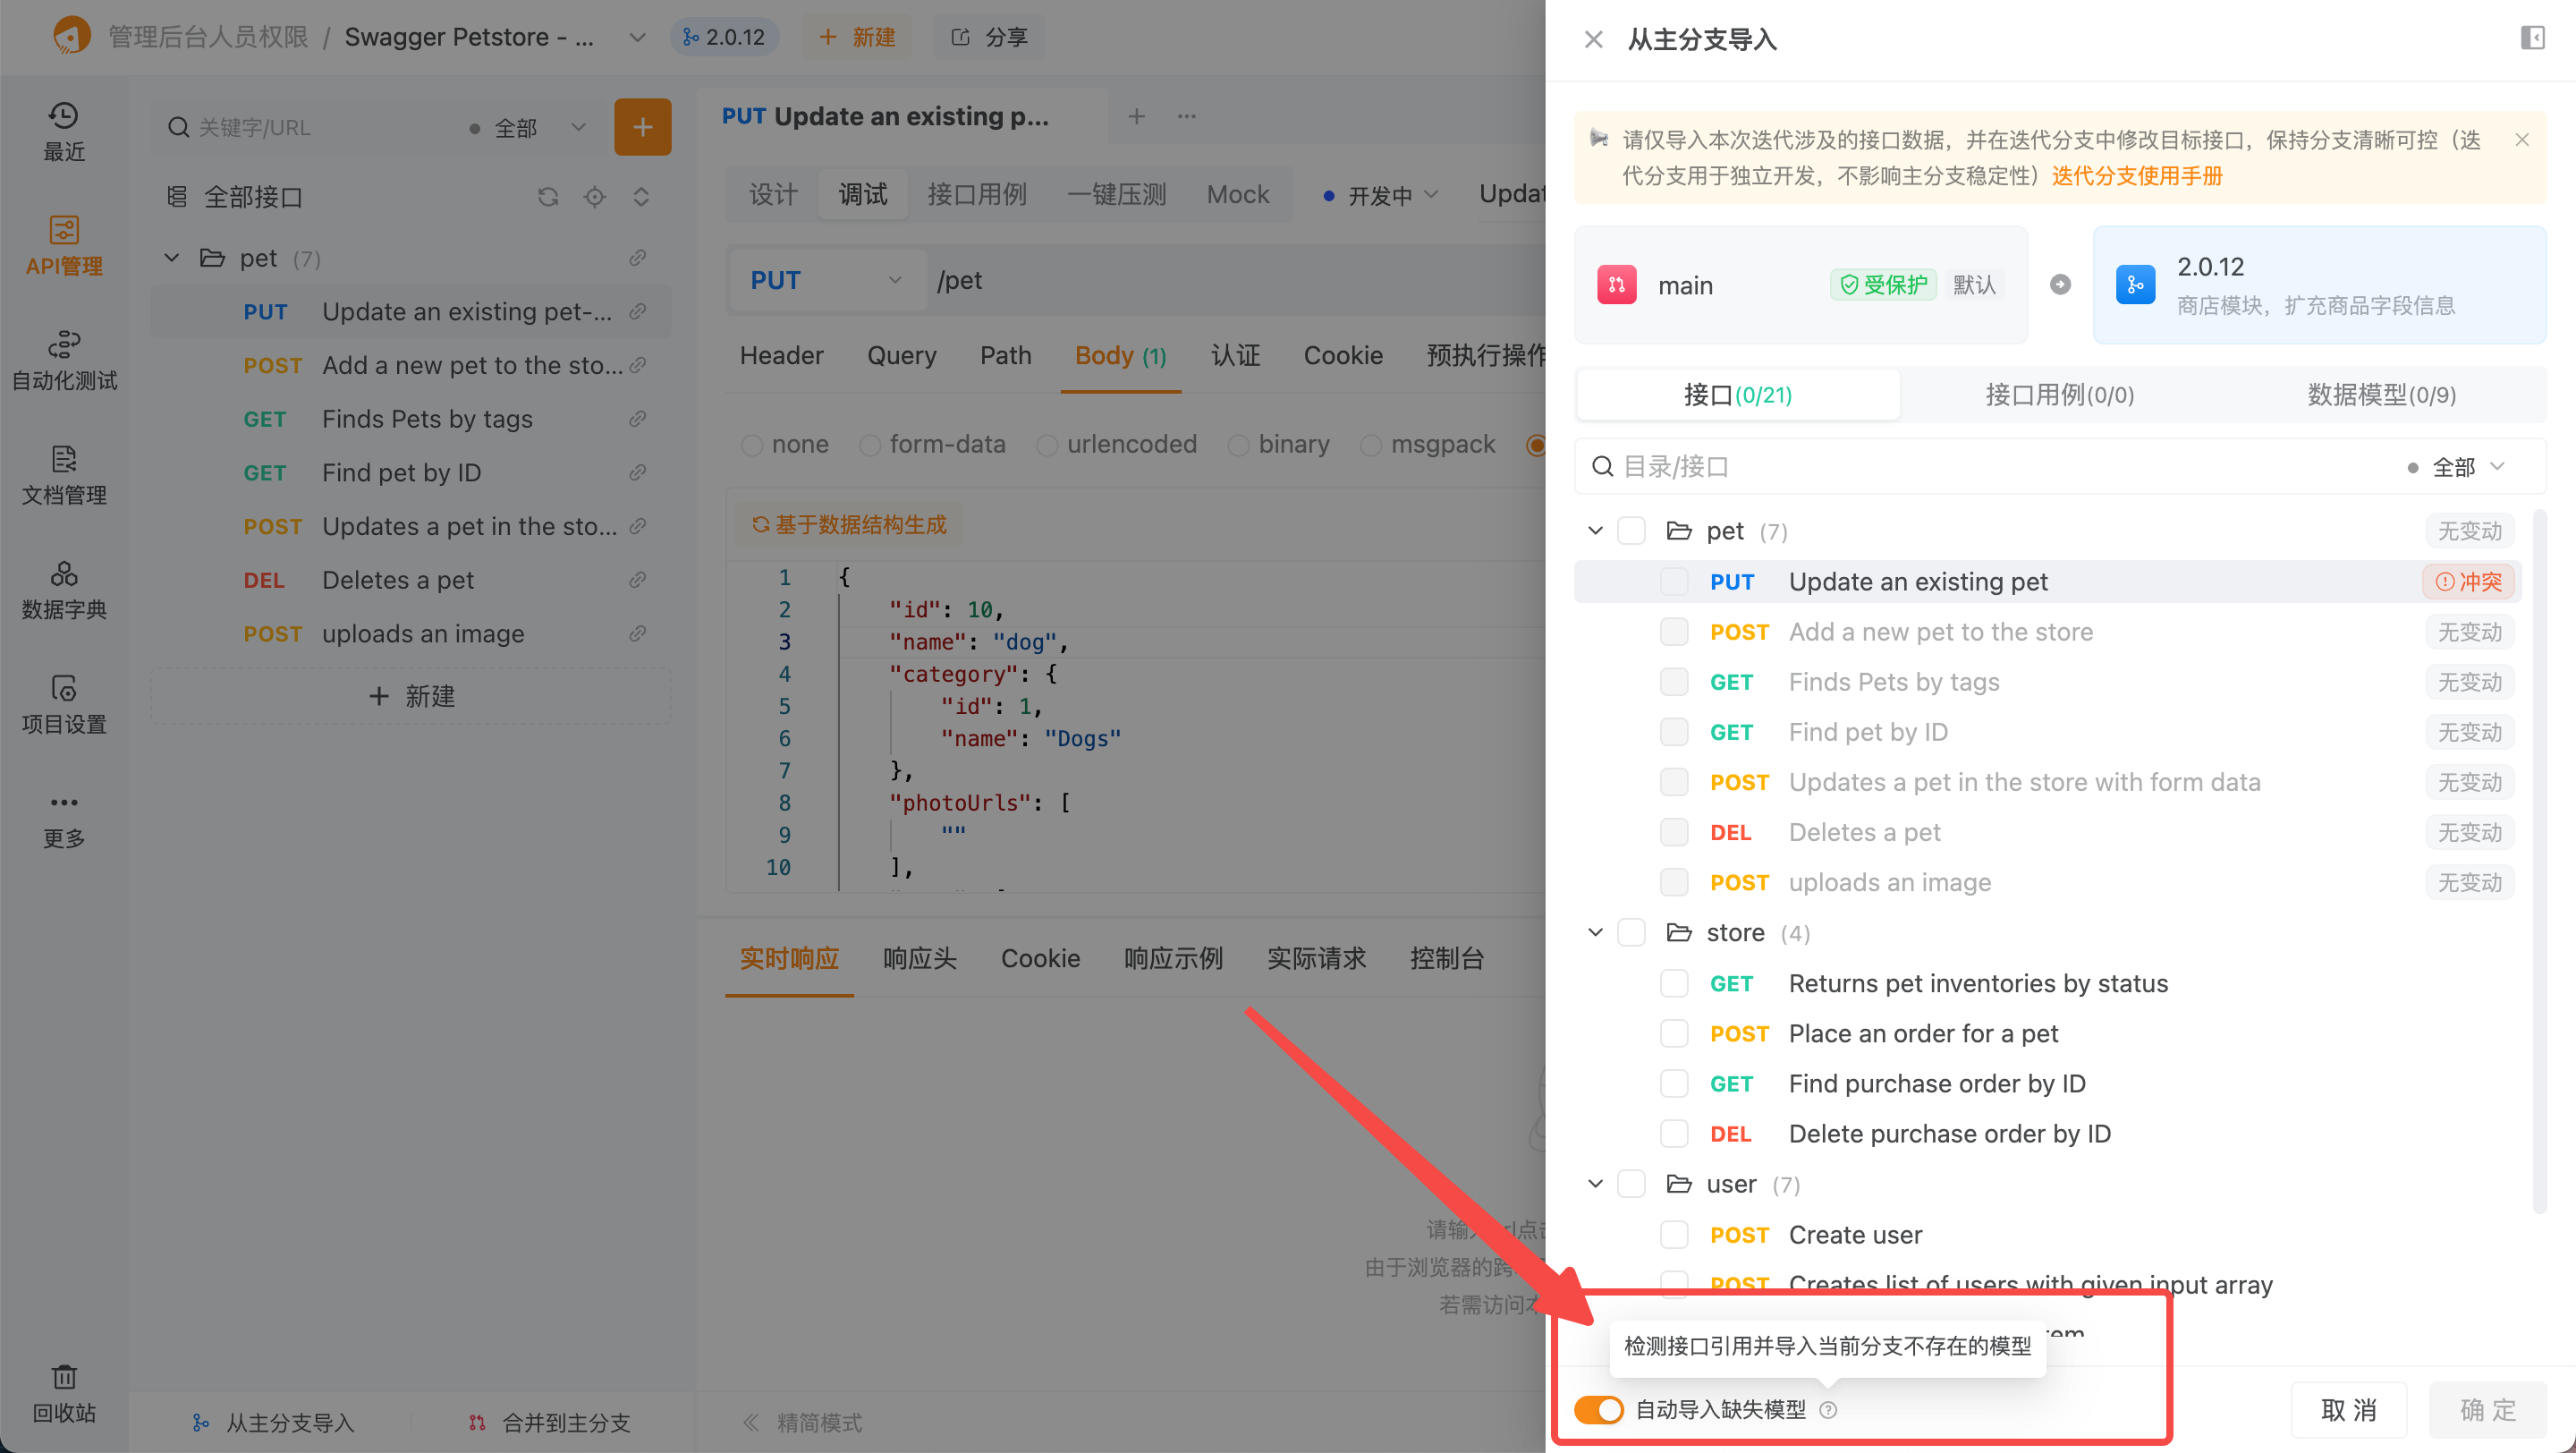Close the 从主分支导入 panel
Screen dimensions: 2576x1453
tap(1594, 39)
